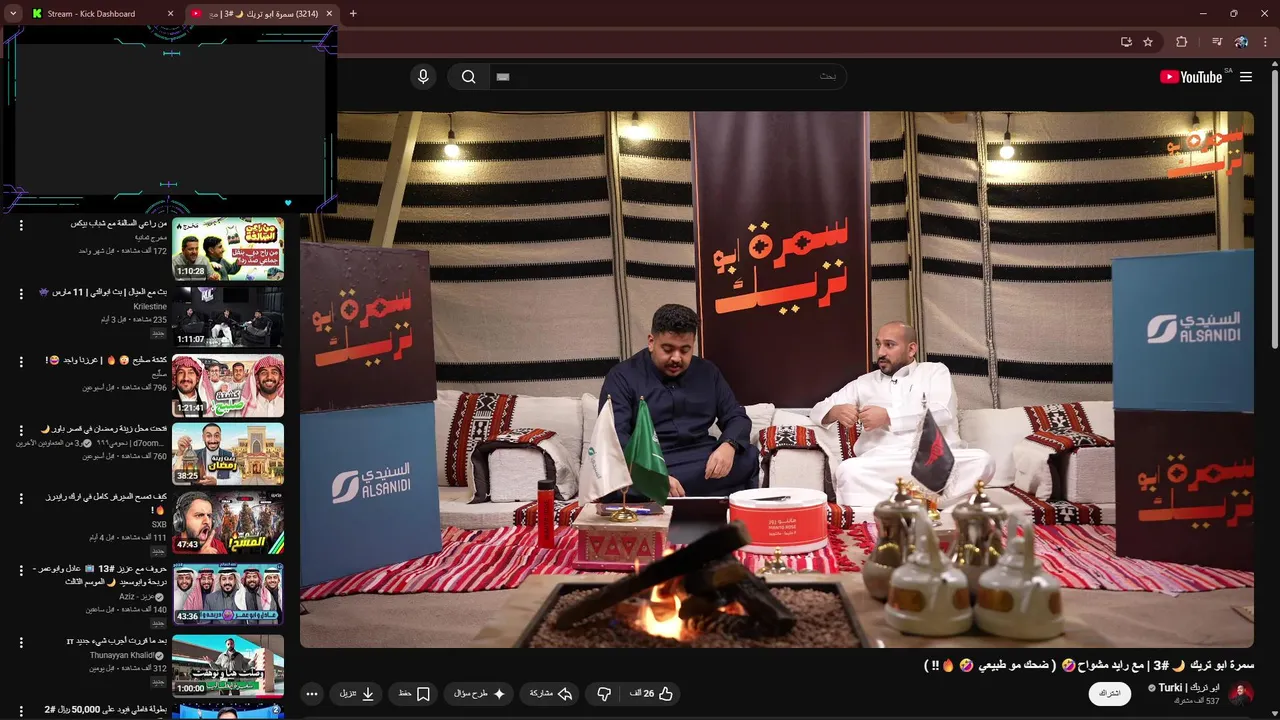Open the 1:10:28 recommended video thumbnail
The height and width of the screenshot is (720, 1280).
click(x=228, y=249)
